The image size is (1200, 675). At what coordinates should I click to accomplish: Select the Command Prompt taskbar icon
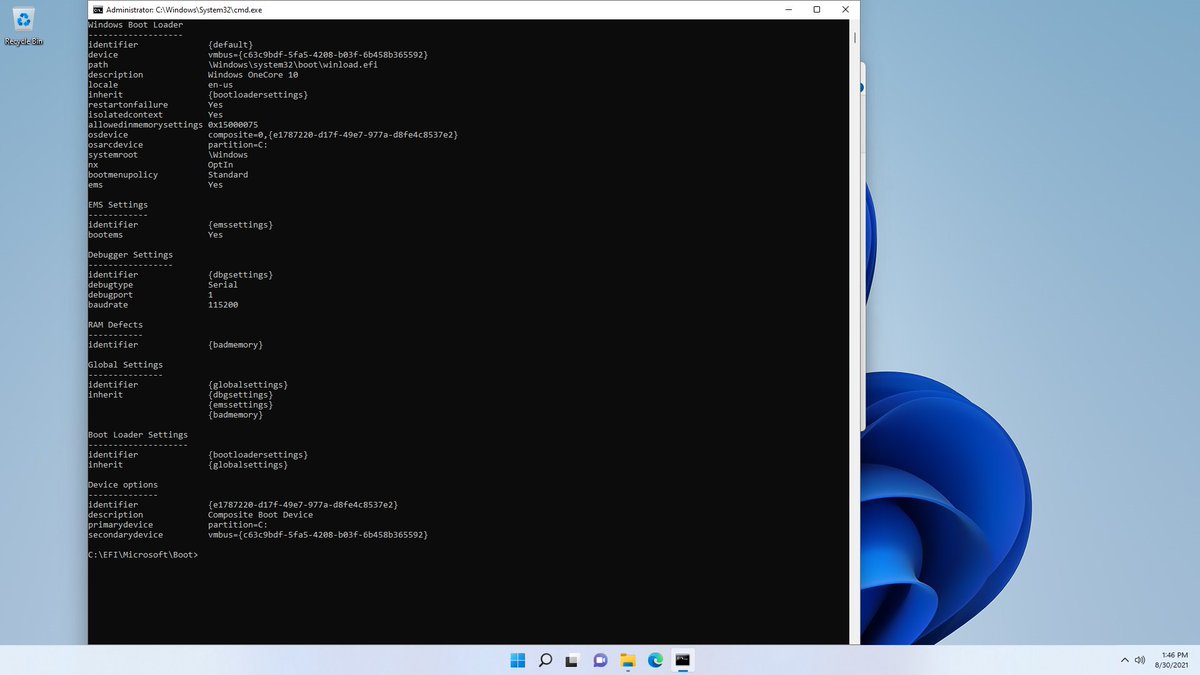[x=683, y=660]
